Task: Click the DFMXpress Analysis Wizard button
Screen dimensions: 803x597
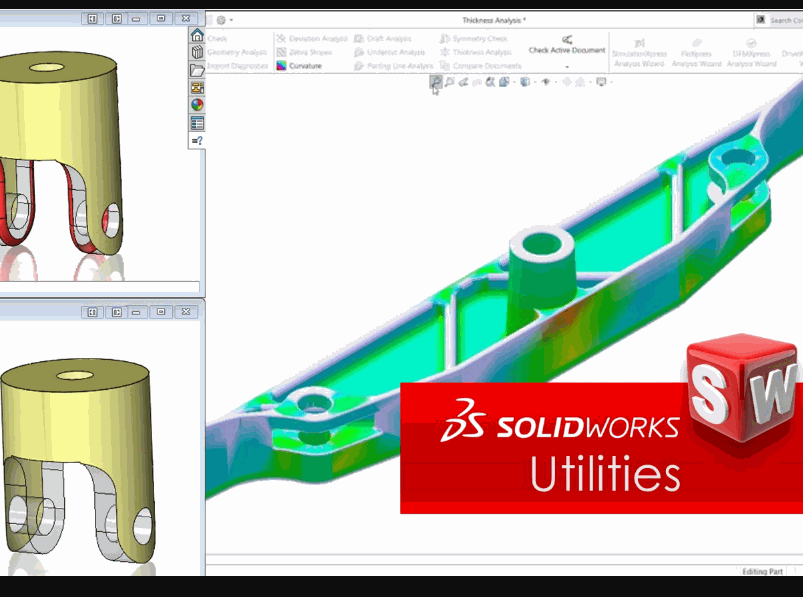Action: point(751,53)
